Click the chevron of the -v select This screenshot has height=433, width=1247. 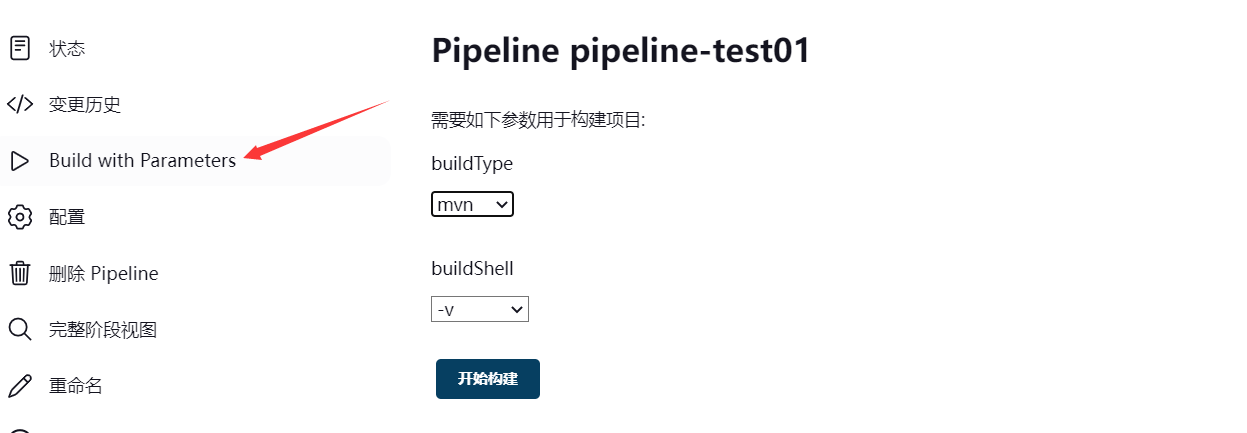516,309
